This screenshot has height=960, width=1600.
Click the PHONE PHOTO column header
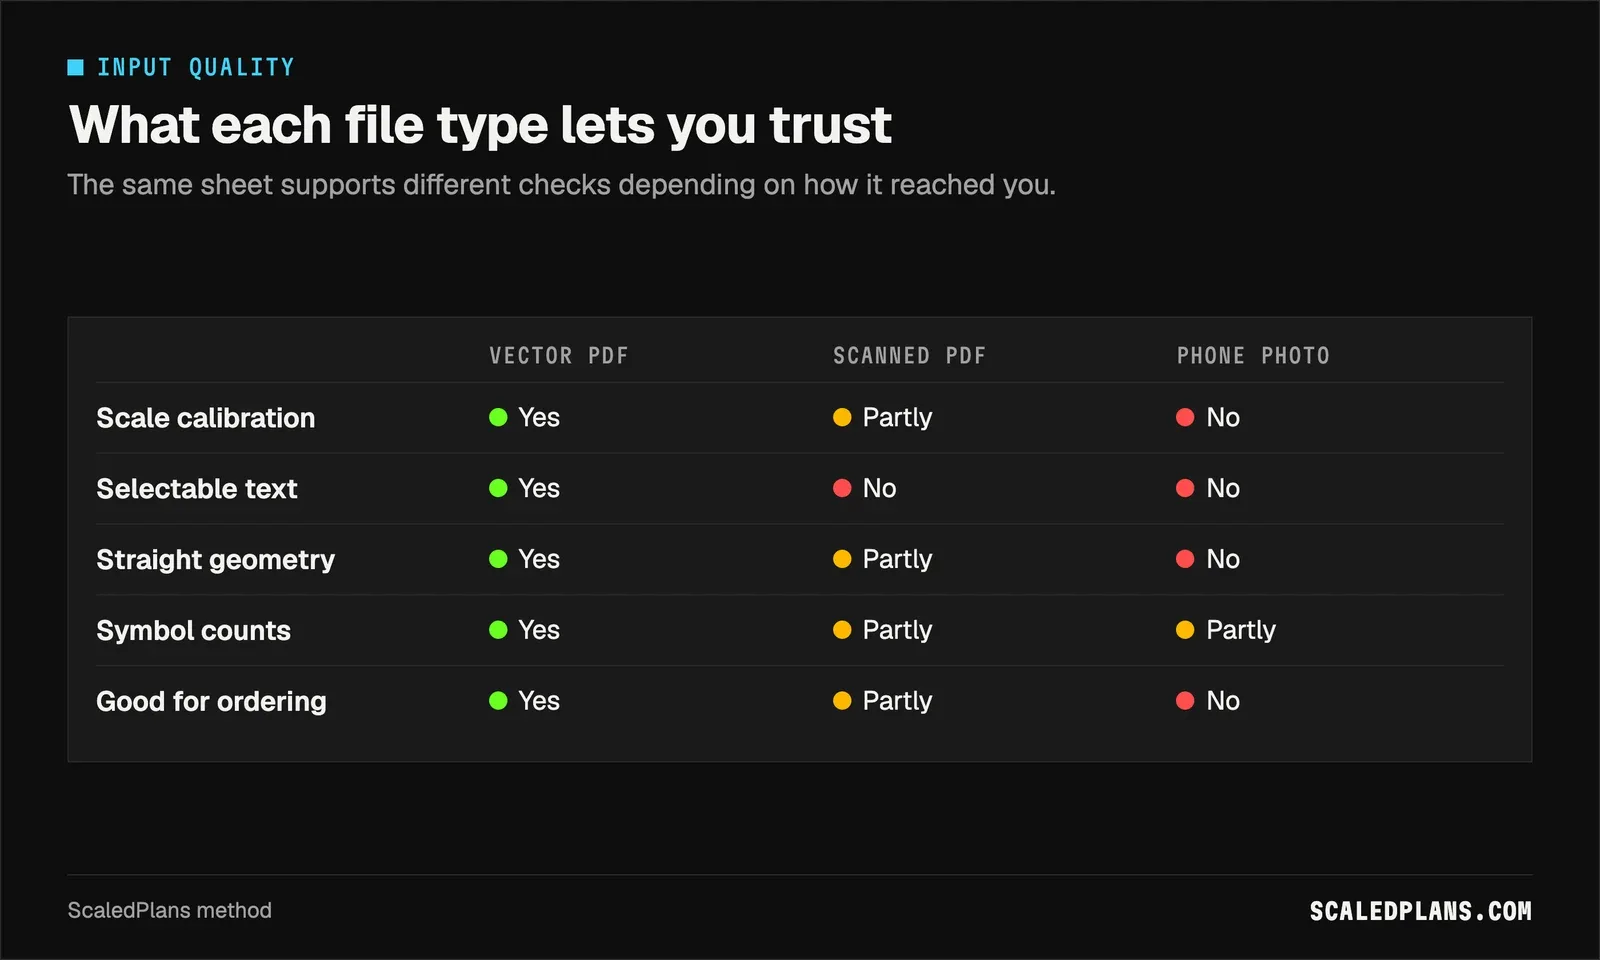pyautogui.click(x=1253, y=356)
